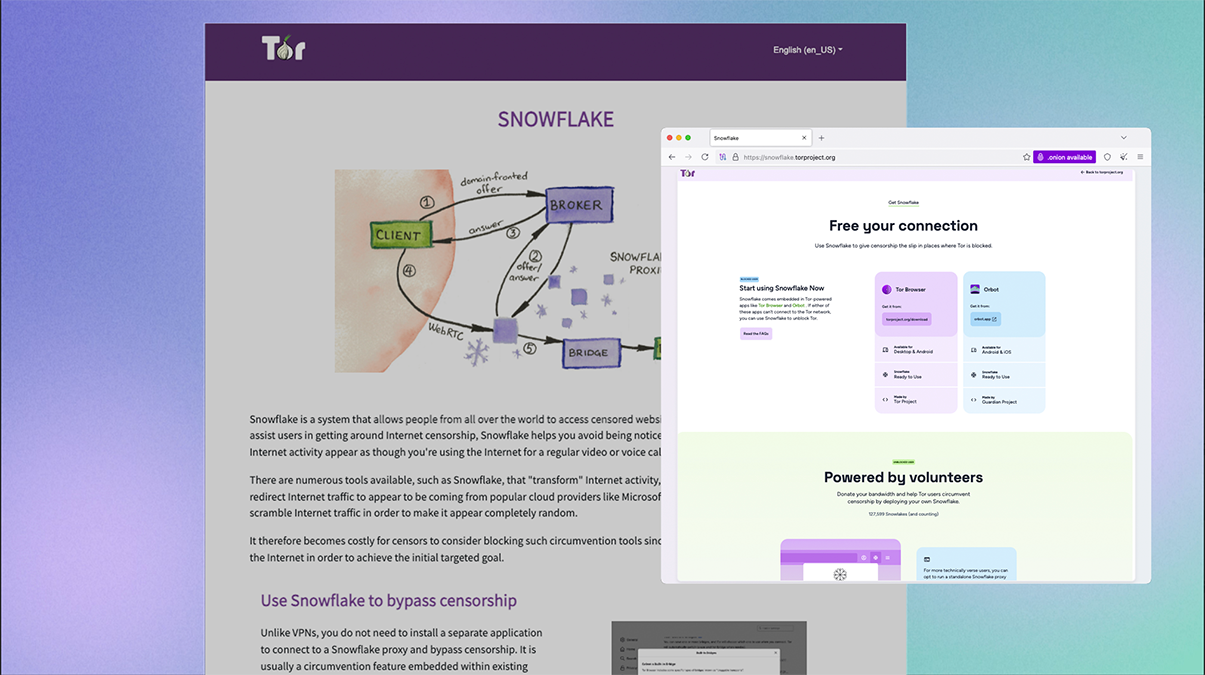
Task: Open the hamburger application menu
Action: [x=1139, y=156]
